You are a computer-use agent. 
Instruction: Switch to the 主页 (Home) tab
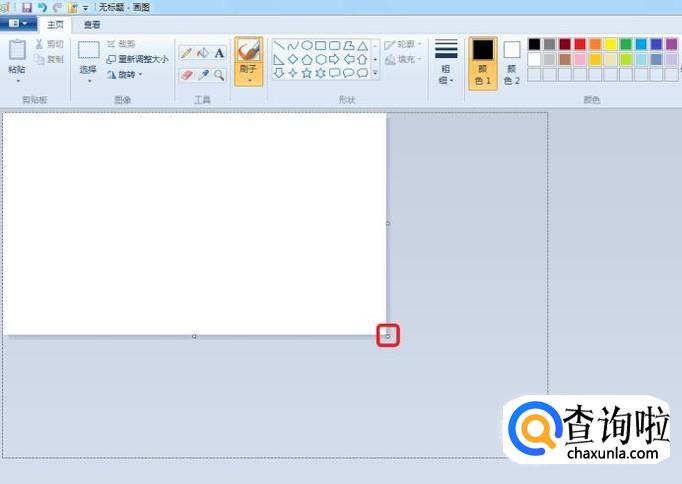[55, 25]
